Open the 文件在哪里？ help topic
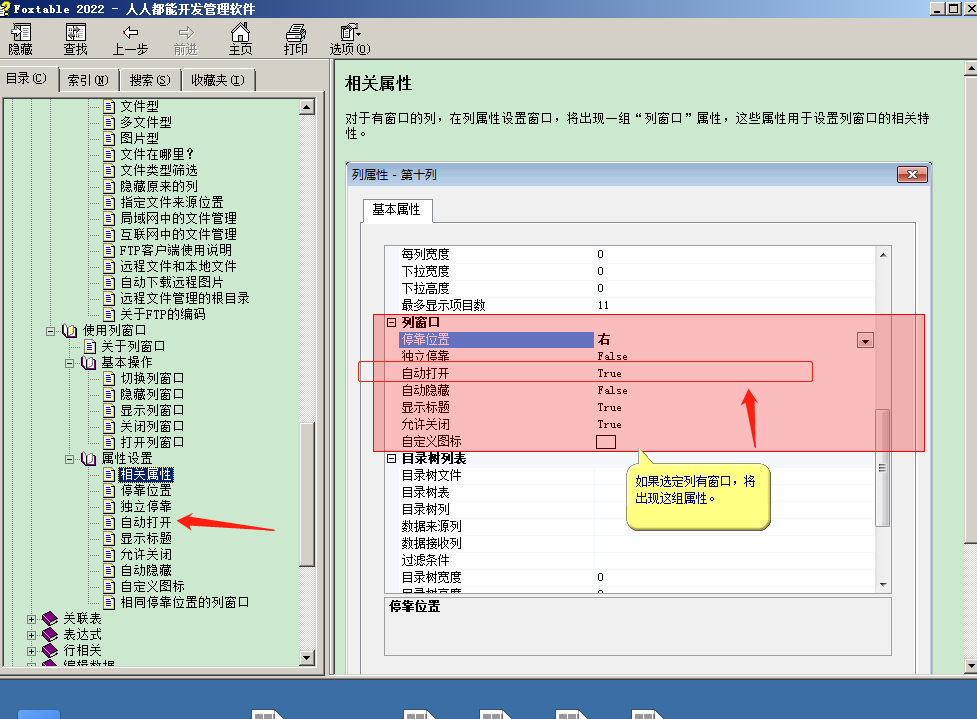This screenshot has height=719, width=977. tap(157, 155)
